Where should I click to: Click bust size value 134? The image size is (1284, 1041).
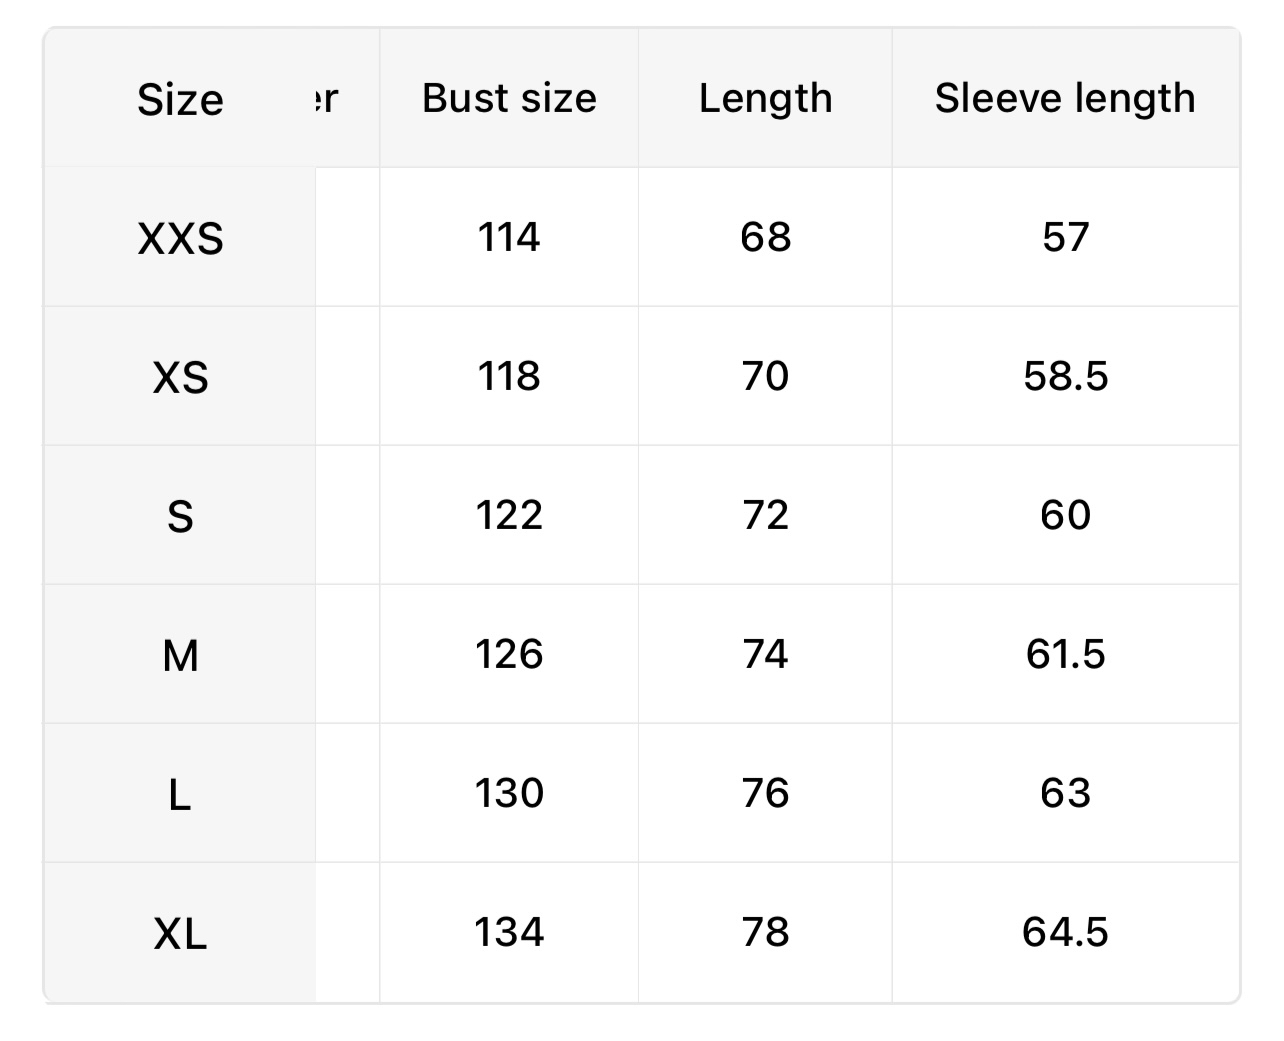(509, 932)
